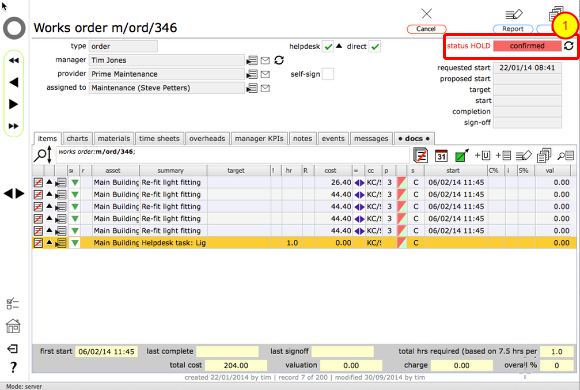Open the time sheets tab
Image resolution: width=580 pixels, height=390 pixels.
(x=159, y=138)
